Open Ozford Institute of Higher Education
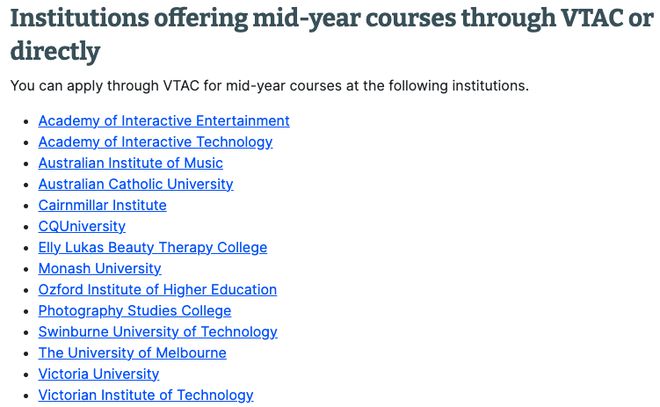Viewport: 660px width, 407px height. coord(157,289)
